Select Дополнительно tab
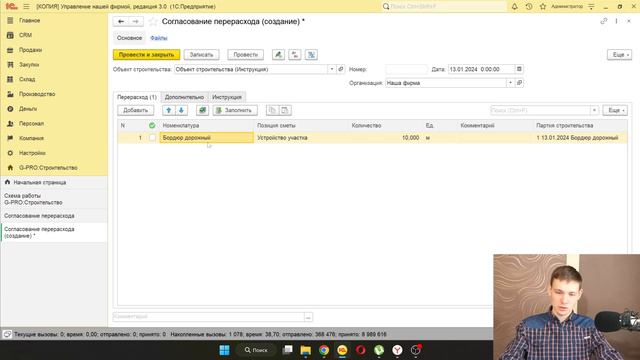Viewport: 640px width, 360px height. point(184,97)
